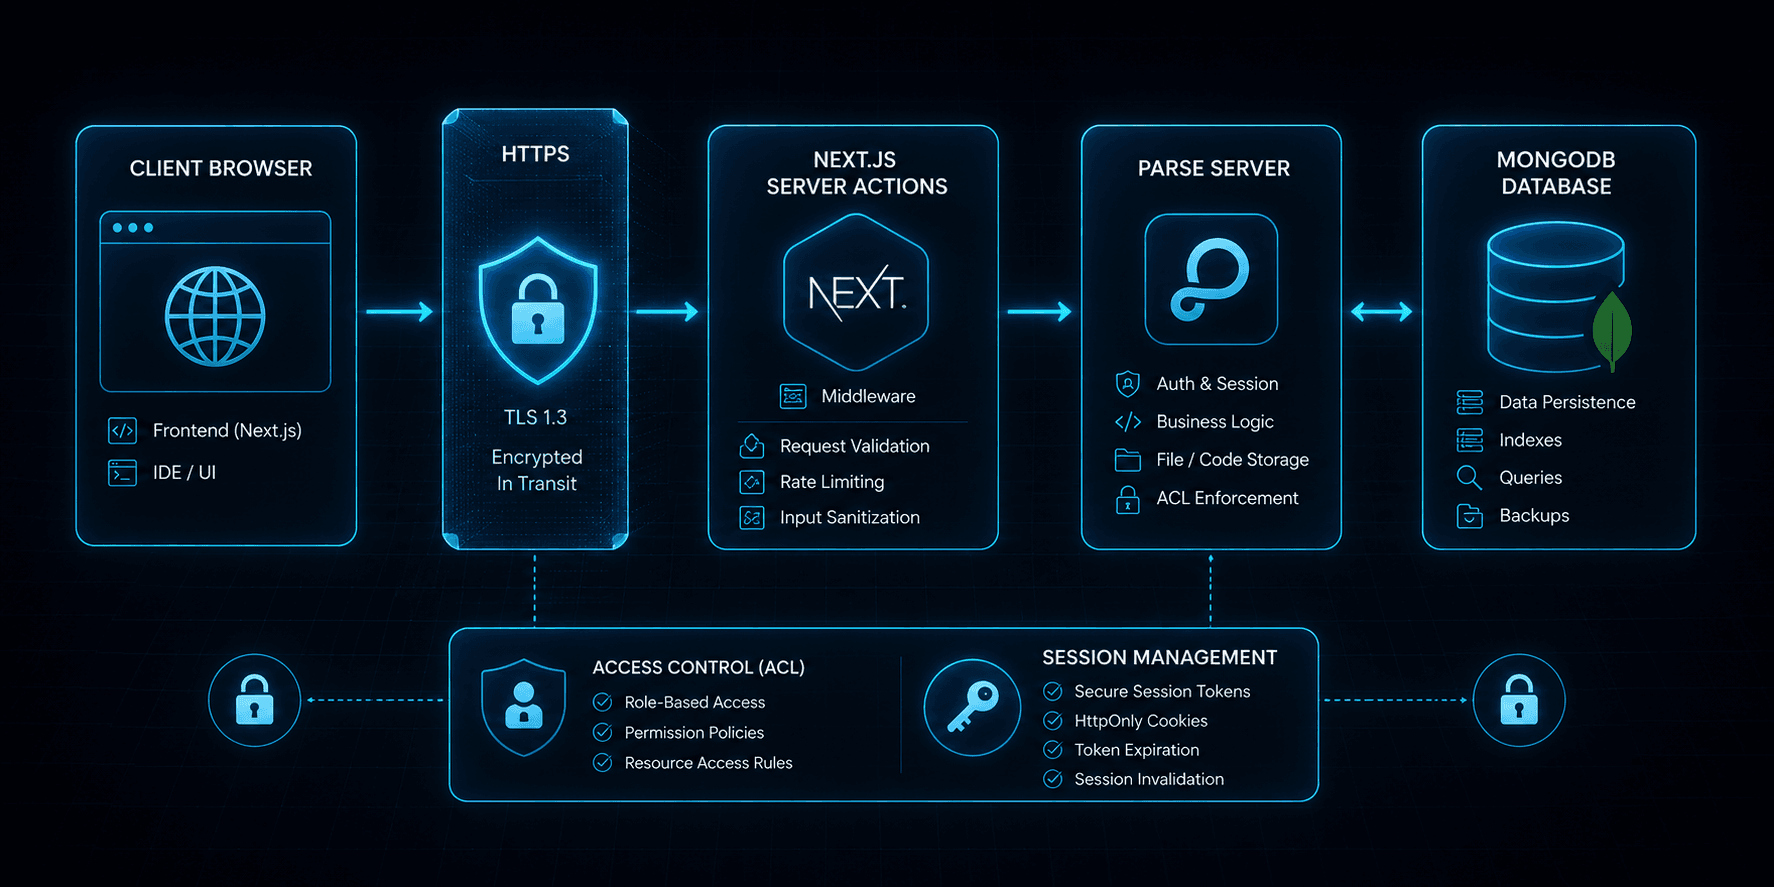The image size is (1774, 887).
Task: Click the HTTPS shield padlock icon
Action: [x=538, y=310]
